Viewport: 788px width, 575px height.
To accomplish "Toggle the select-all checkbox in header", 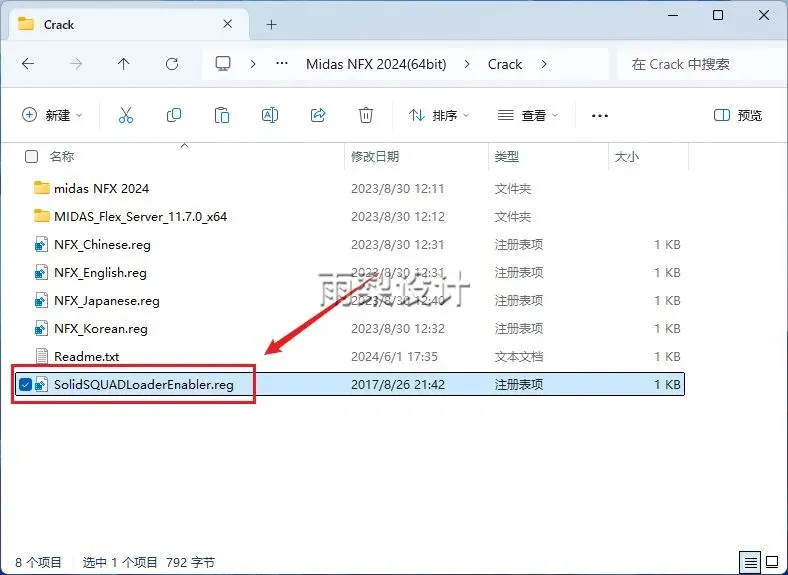I will coord(31,157).
